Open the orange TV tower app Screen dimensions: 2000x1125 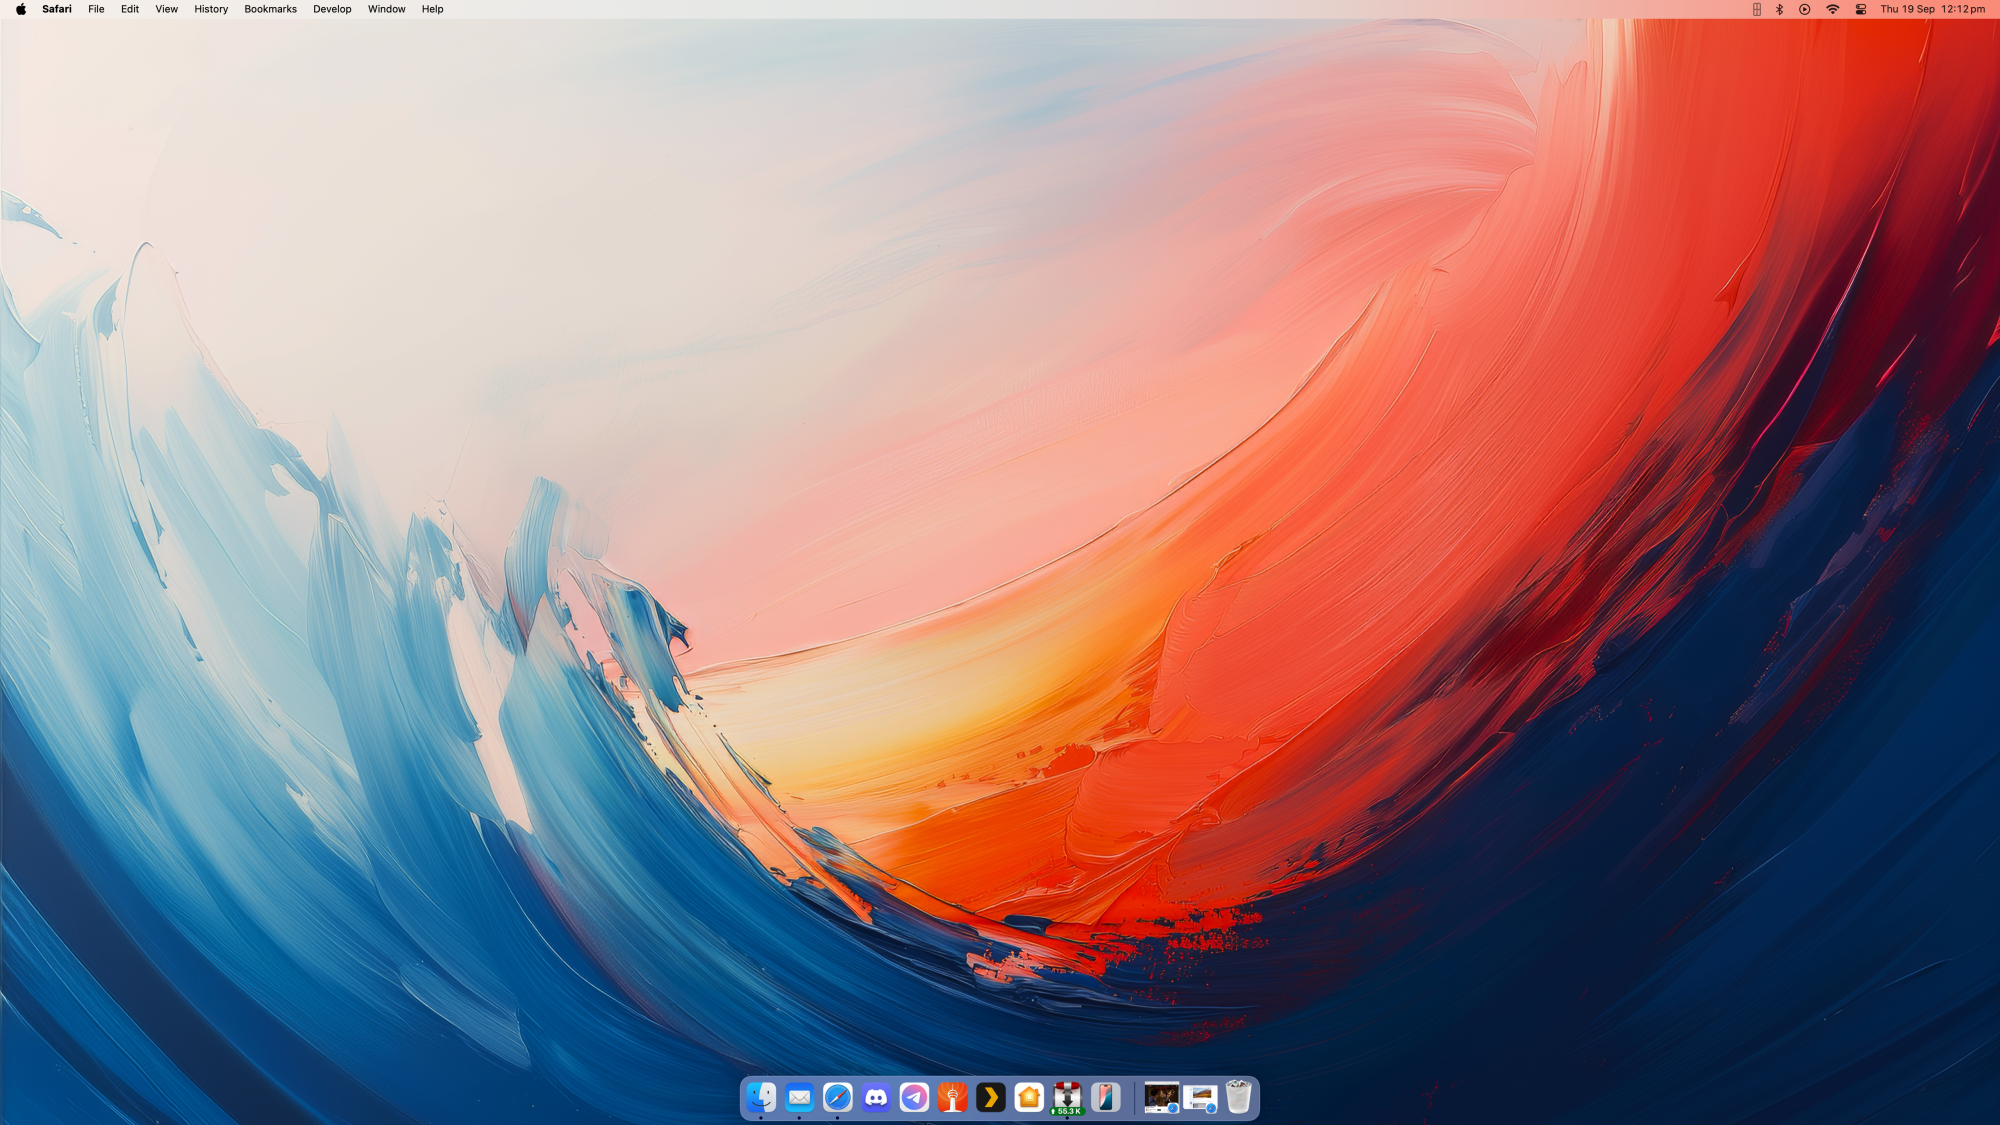point(953,1097)
